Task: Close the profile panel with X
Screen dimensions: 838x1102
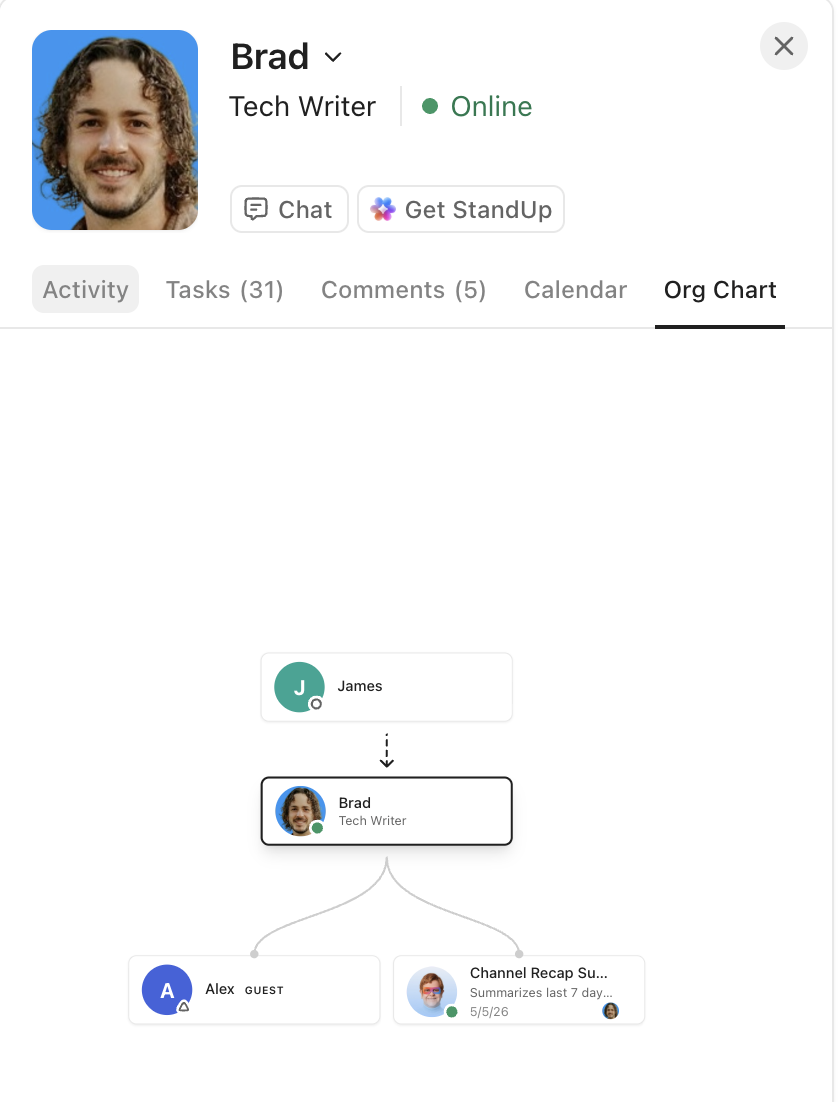Action: coord(784,46)
